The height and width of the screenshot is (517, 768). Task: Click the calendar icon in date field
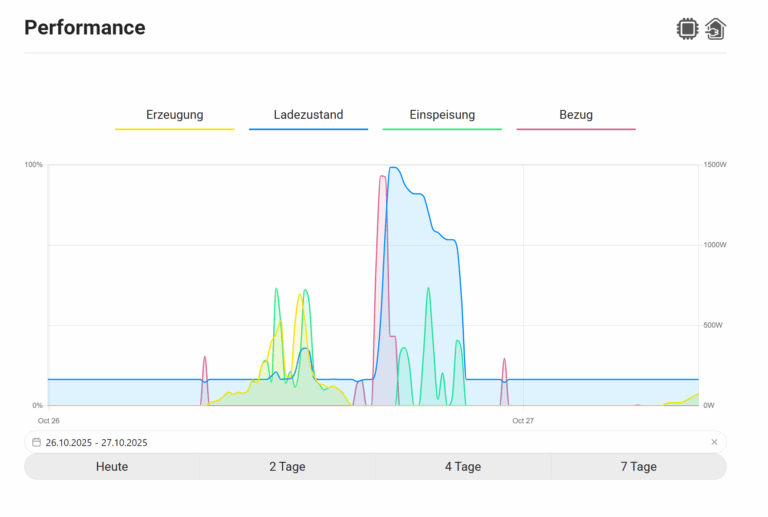coord(36,442)
